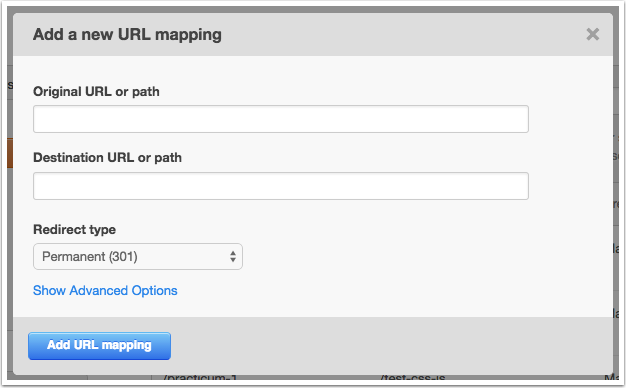Click the Add URL mapping button
Viewport: 626px width, 388px height.
tap(99, 346)
